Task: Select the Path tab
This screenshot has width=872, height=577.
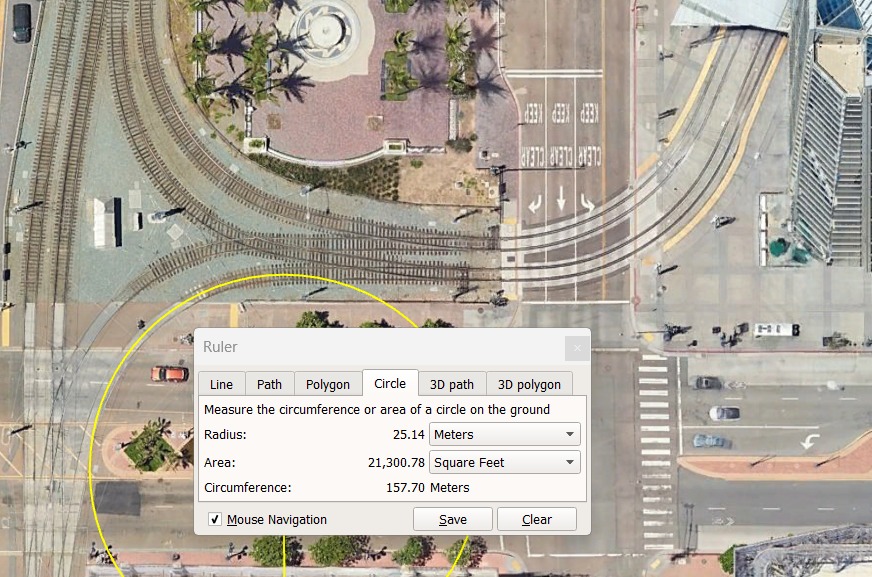Action: point(269,384)
